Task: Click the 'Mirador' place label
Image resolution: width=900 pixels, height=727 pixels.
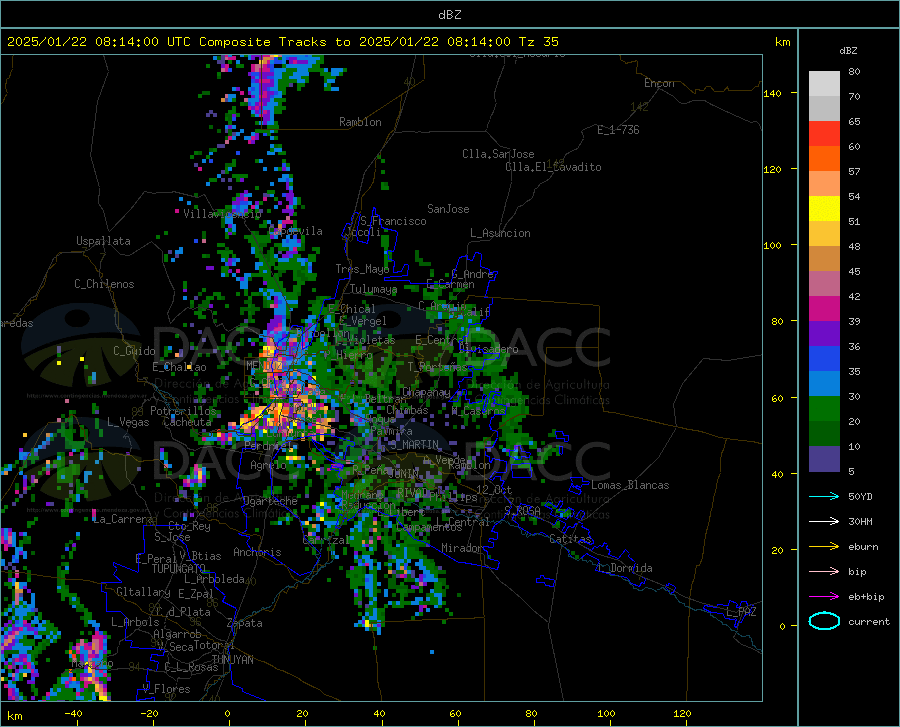Action: 461,548
